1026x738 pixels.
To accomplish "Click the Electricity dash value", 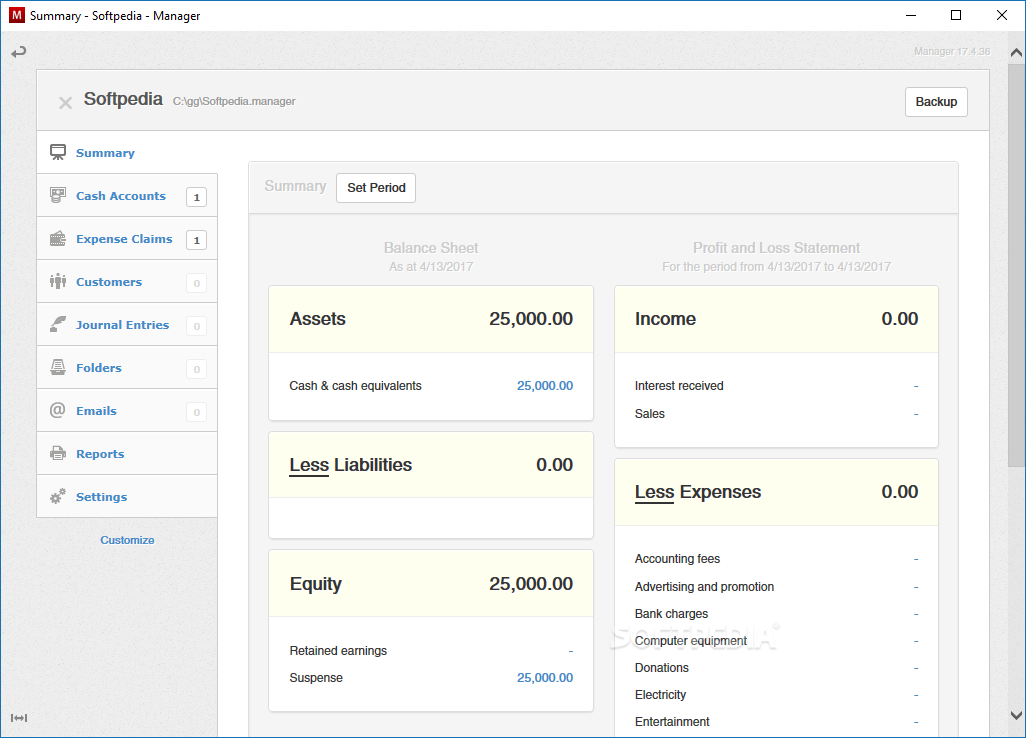I will click(x=915, y=695).
